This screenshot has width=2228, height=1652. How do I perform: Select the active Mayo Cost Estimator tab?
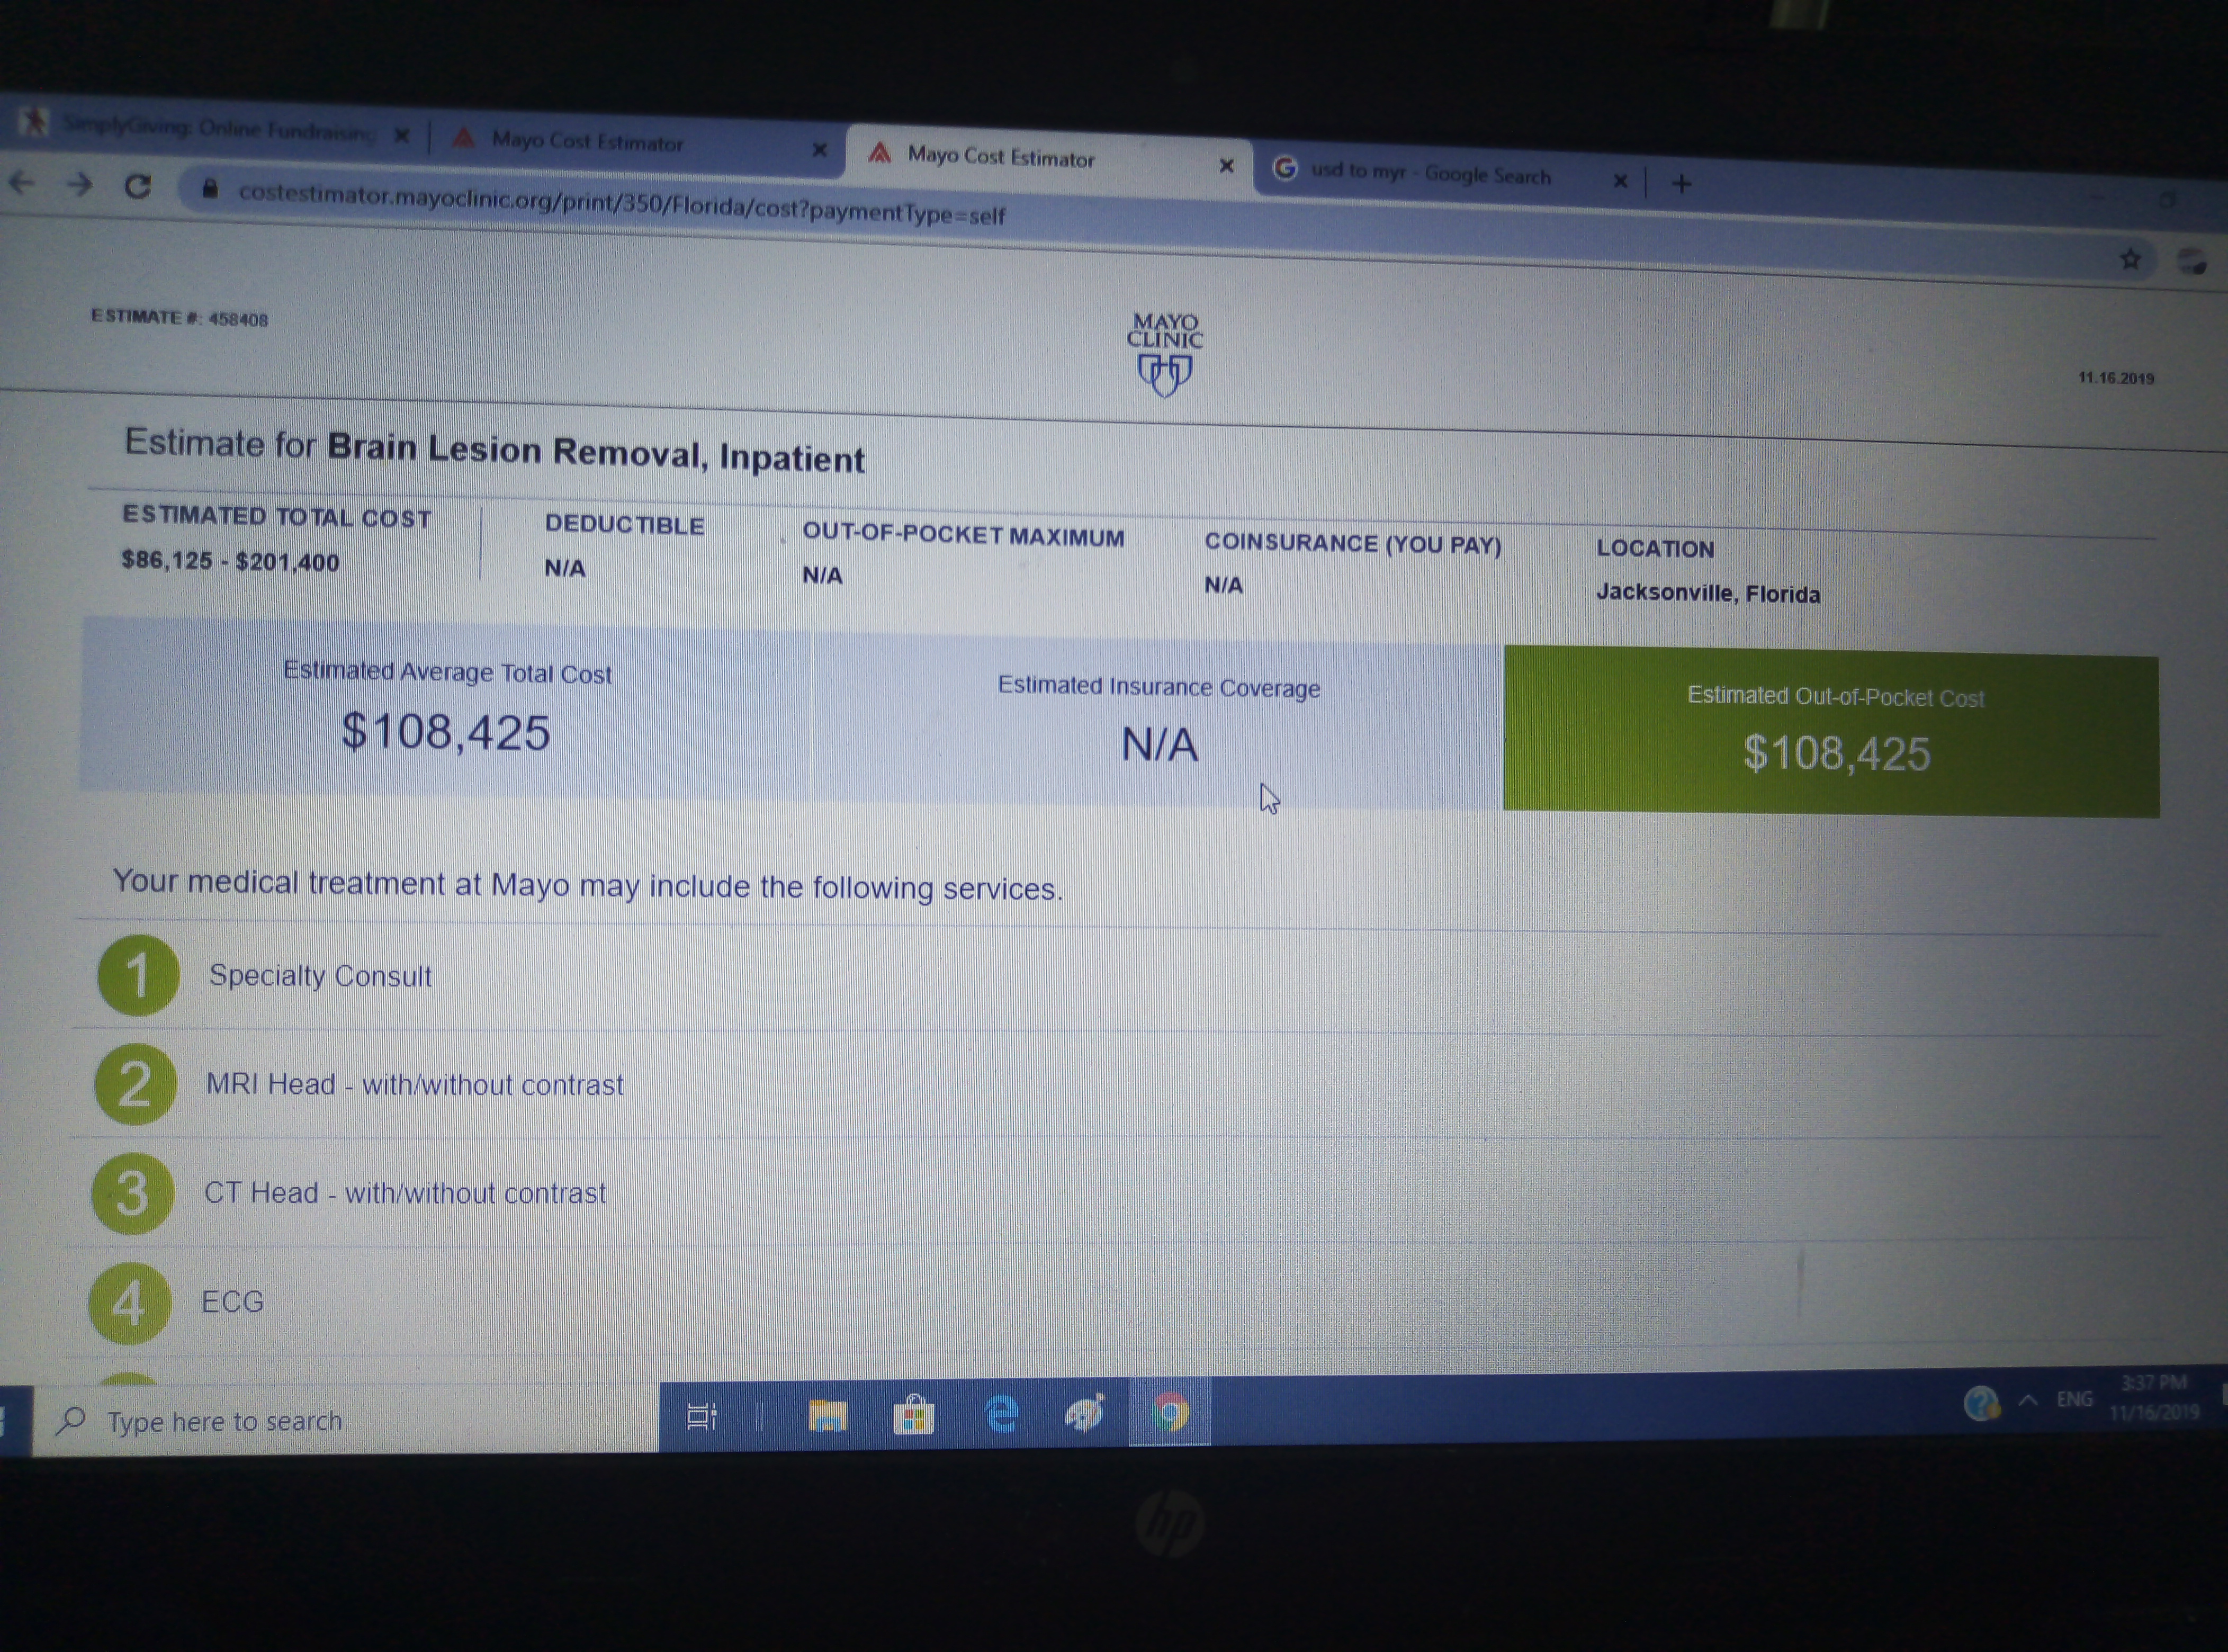click(x=1001, y=157)
